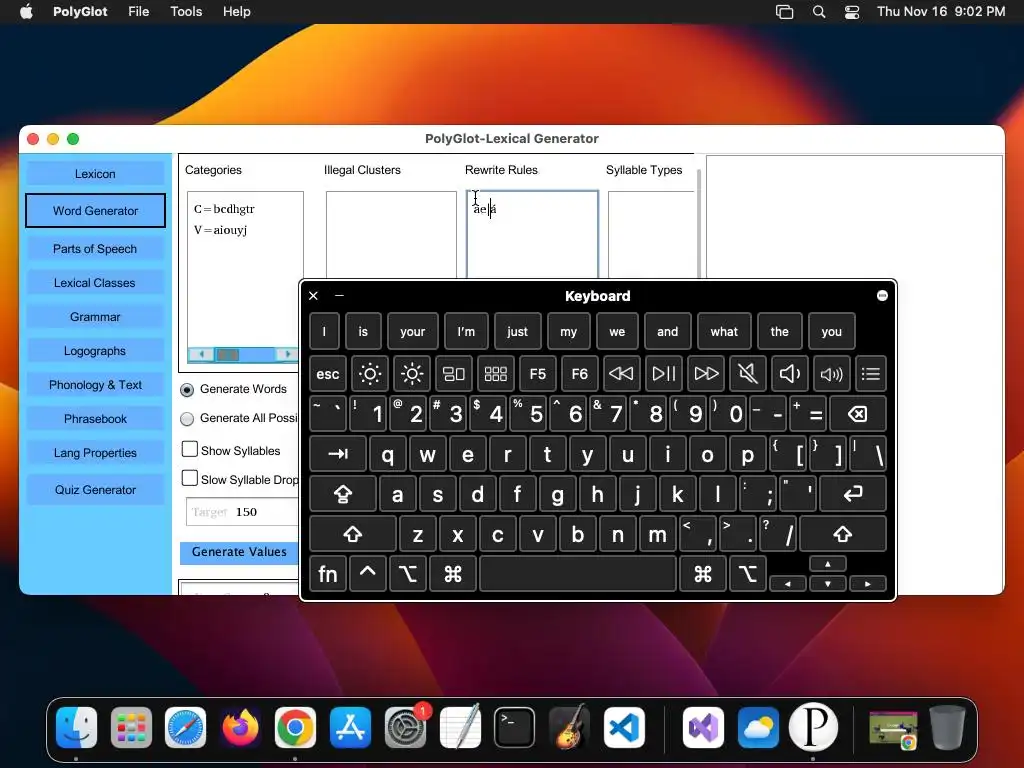The image size is (1024, 768).
Task: Click the Categories horizontal scrollbar thumb
Action: pos(228,355)
